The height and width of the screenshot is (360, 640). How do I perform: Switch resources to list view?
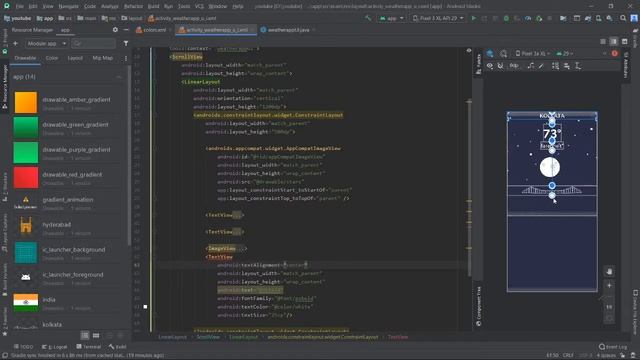point(85,336)
